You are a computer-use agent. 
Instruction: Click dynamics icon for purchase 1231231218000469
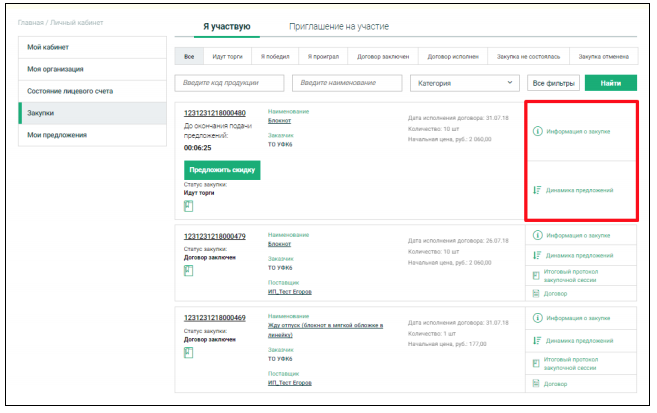pyautogui.click(x=537, y=339)
